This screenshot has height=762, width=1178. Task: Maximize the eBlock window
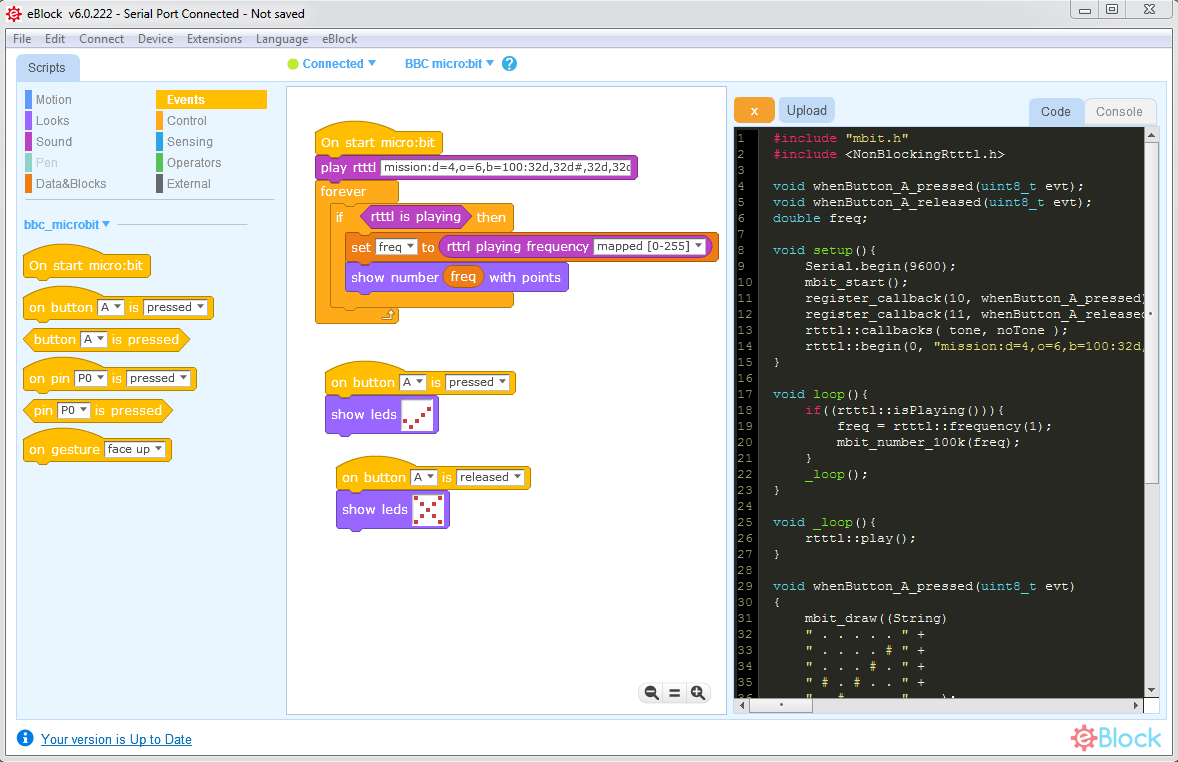click(1112, 10)
